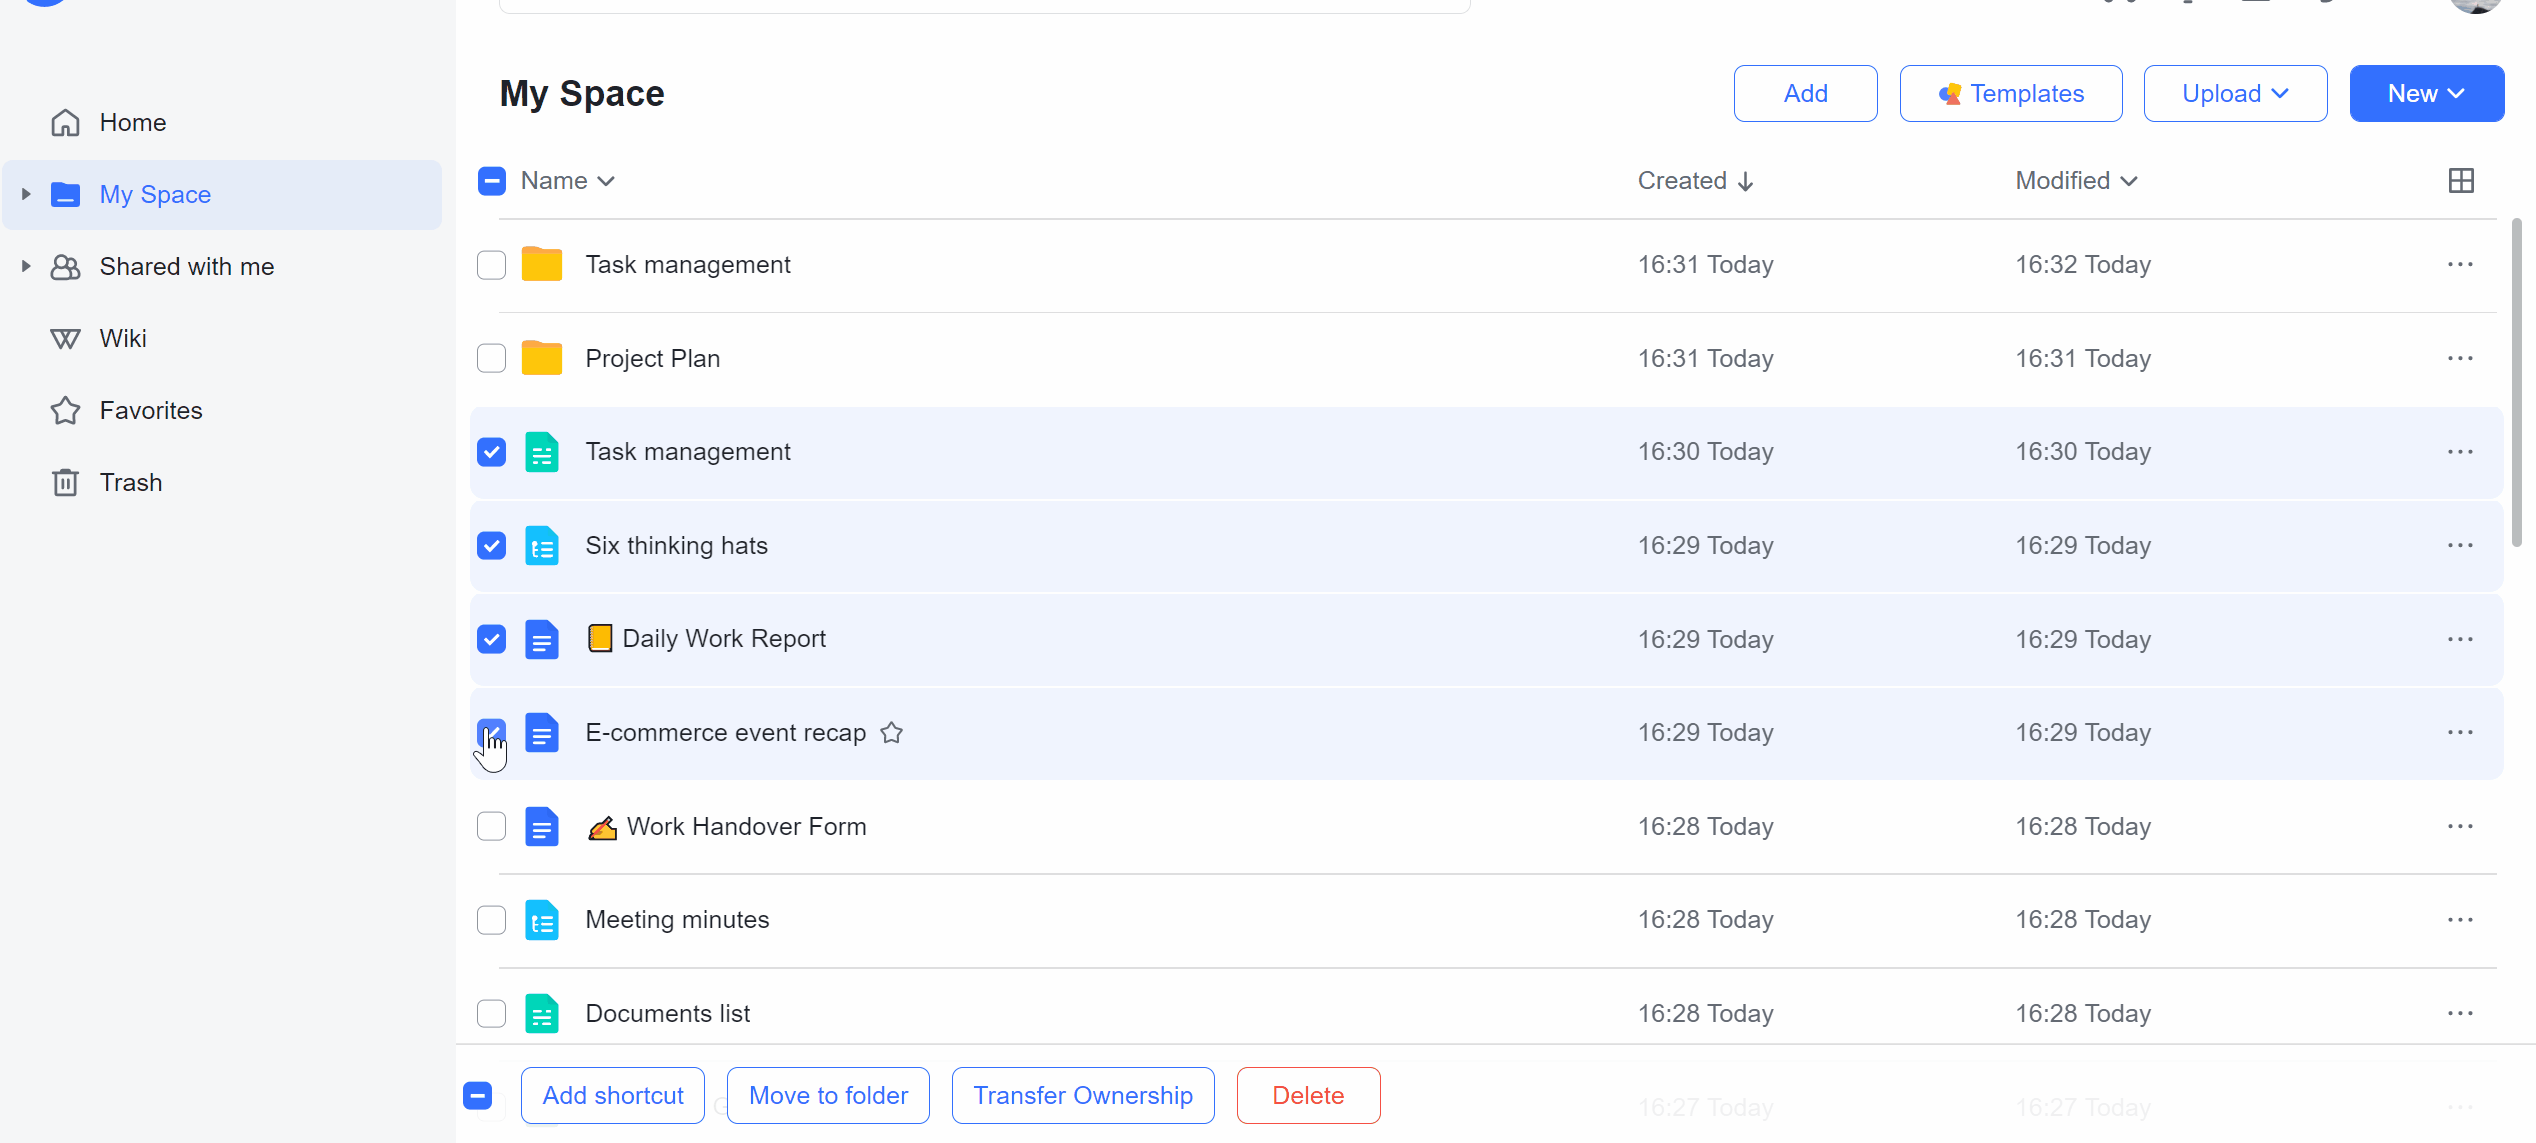Click the Project Plan folder icon
Viewport: 2536px width, 1143px height.
[x=543, y=357]
